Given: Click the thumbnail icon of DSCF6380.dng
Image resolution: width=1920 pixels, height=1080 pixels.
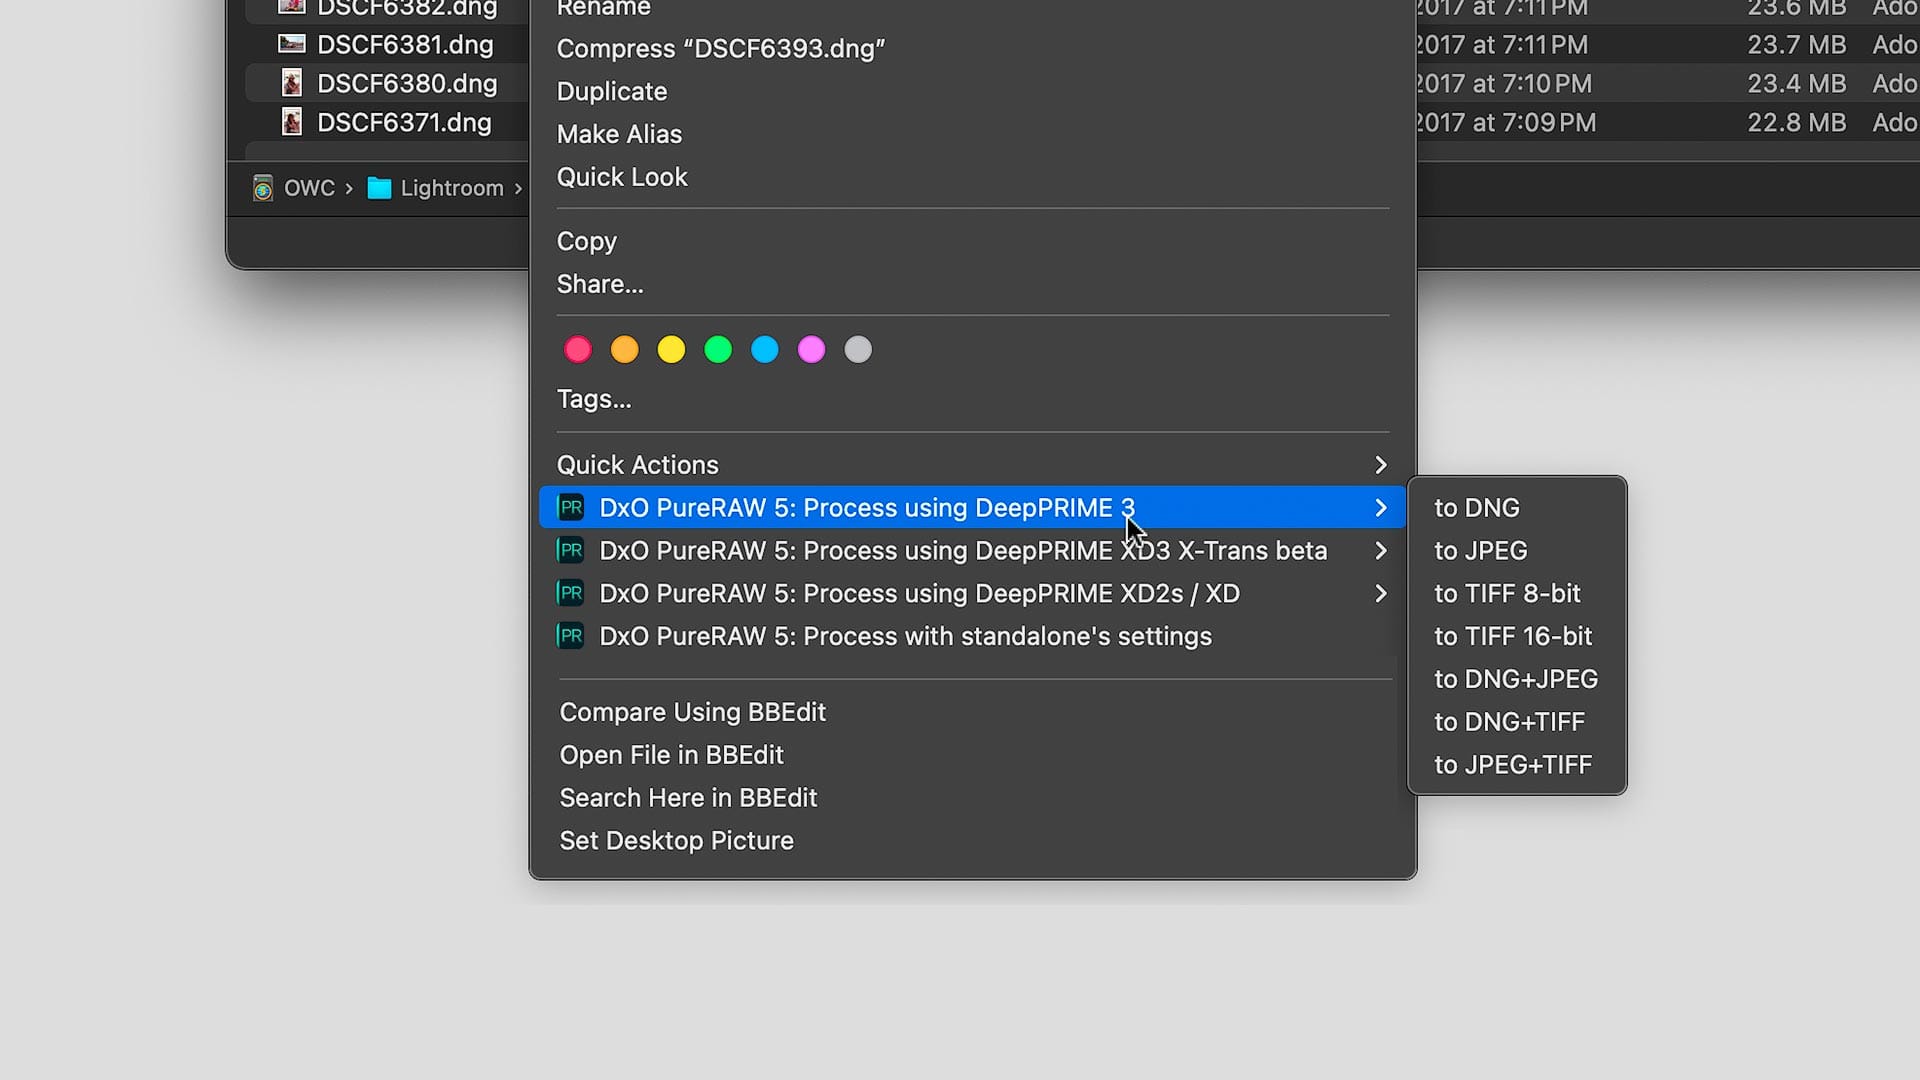Looking at the screenshot, I should (x=292, y=84).
